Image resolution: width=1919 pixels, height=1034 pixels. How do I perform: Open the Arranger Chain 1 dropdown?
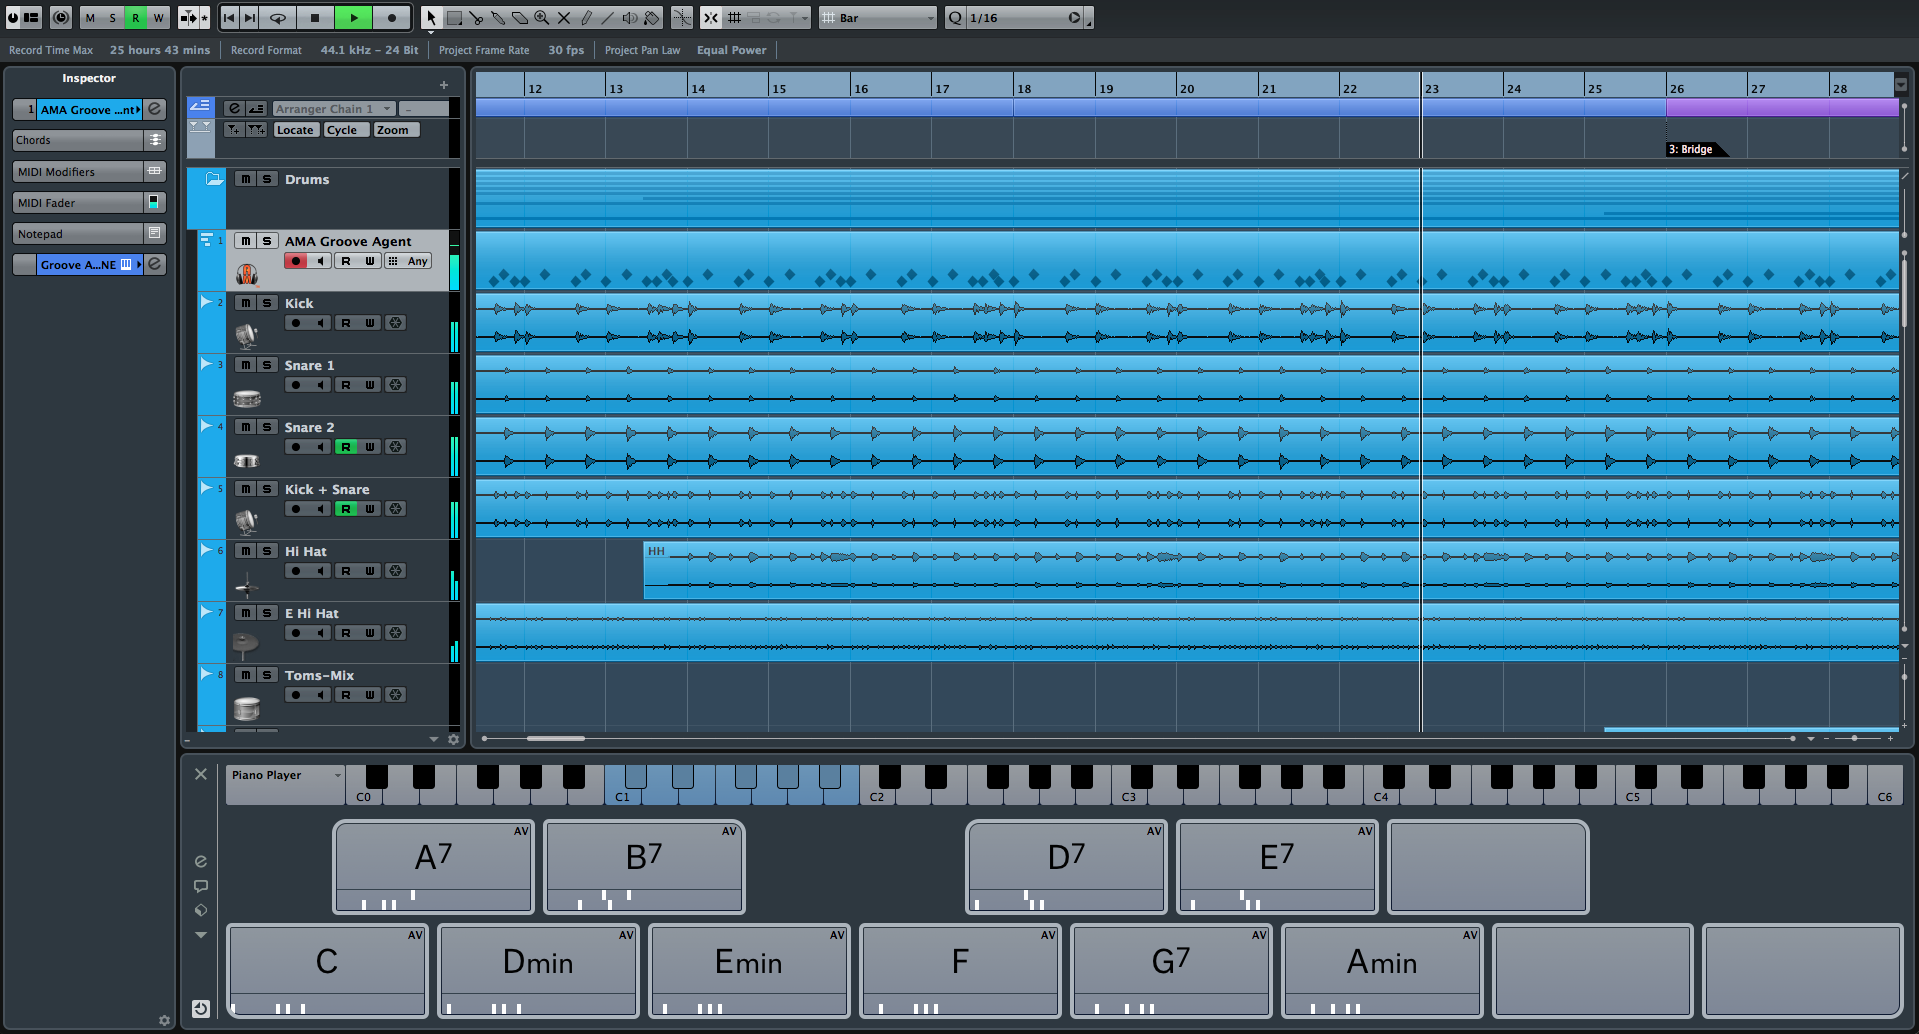(333, 108)
